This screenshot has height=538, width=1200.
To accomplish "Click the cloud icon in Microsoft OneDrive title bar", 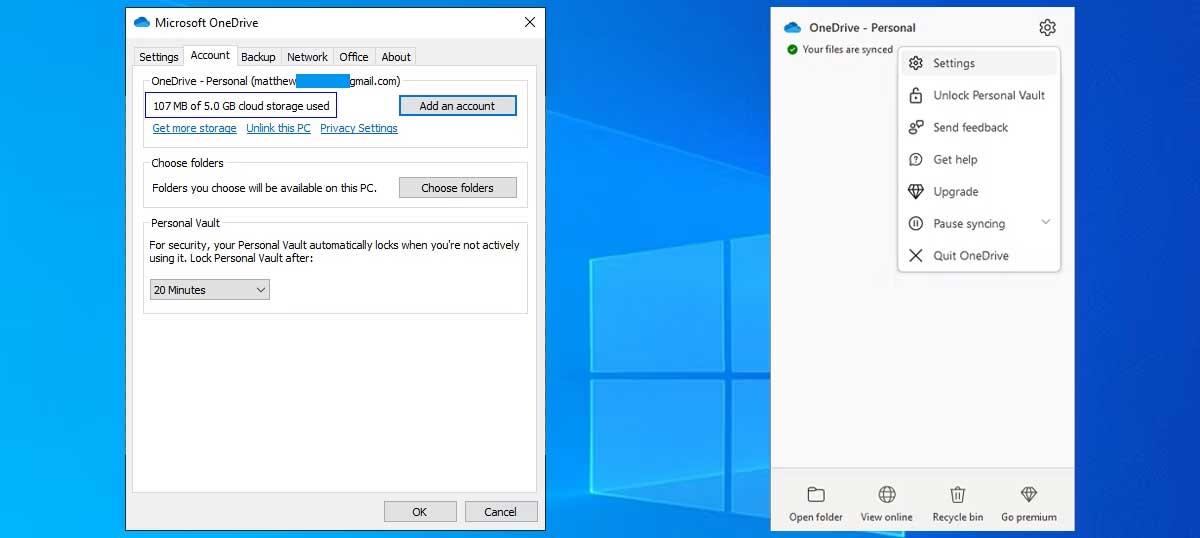I will (142, 22).
